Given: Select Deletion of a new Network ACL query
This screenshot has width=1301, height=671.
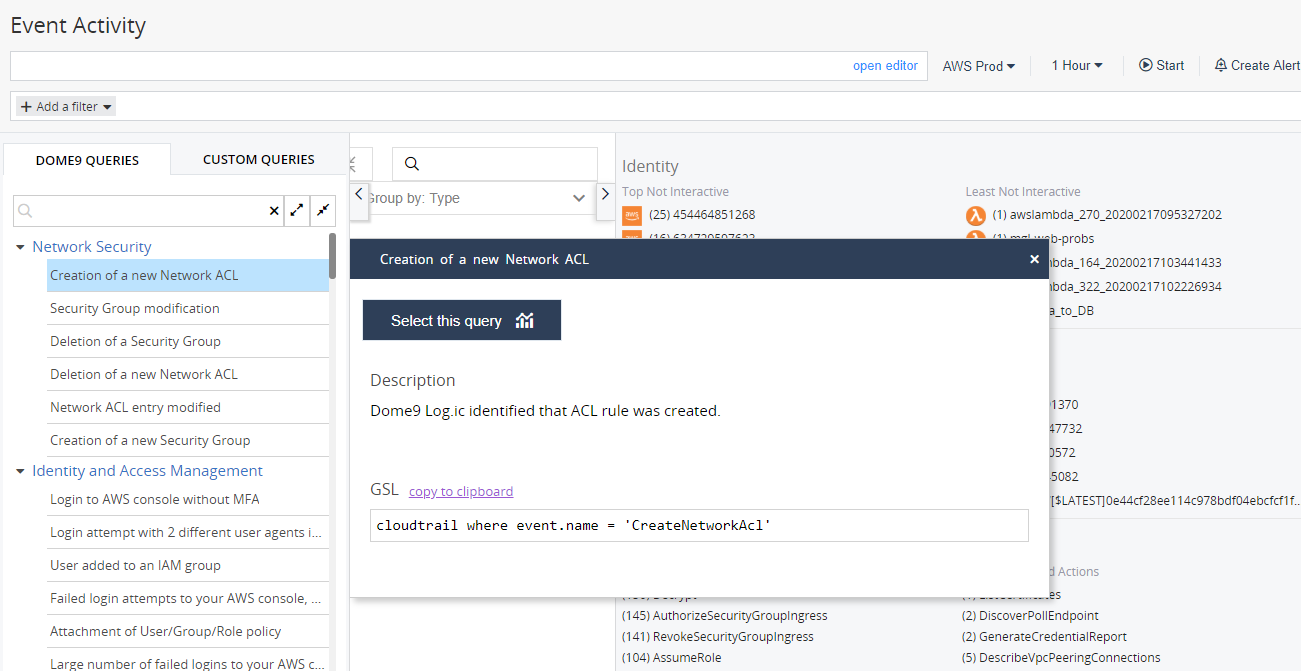Looking at the screenshot, I should [x=188, y=374].
